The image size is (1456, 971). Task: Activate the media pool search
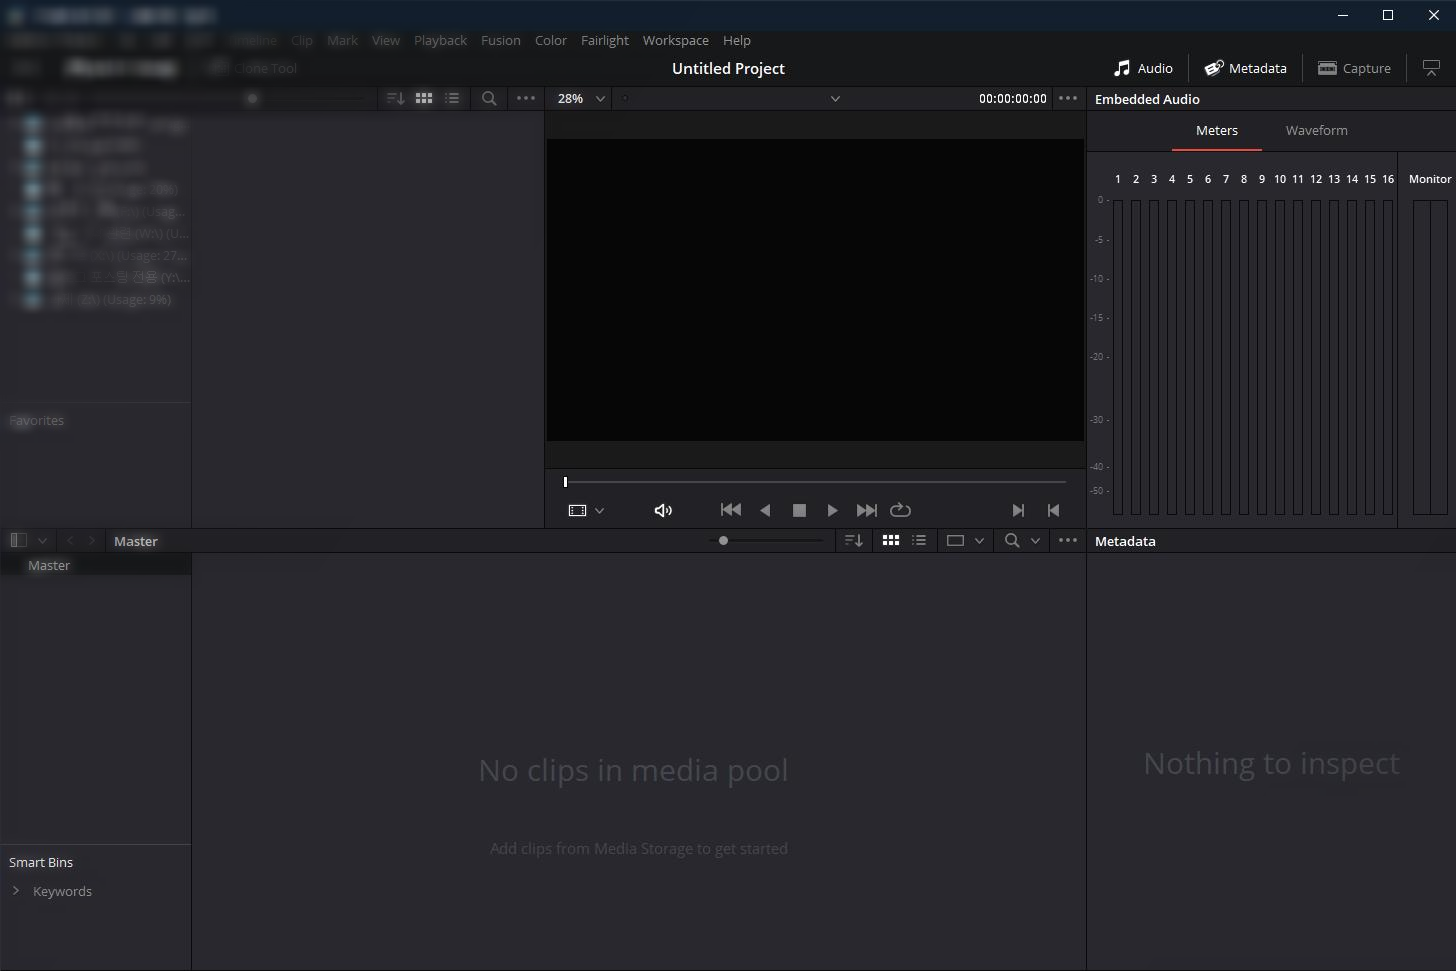coord(1011,540)
